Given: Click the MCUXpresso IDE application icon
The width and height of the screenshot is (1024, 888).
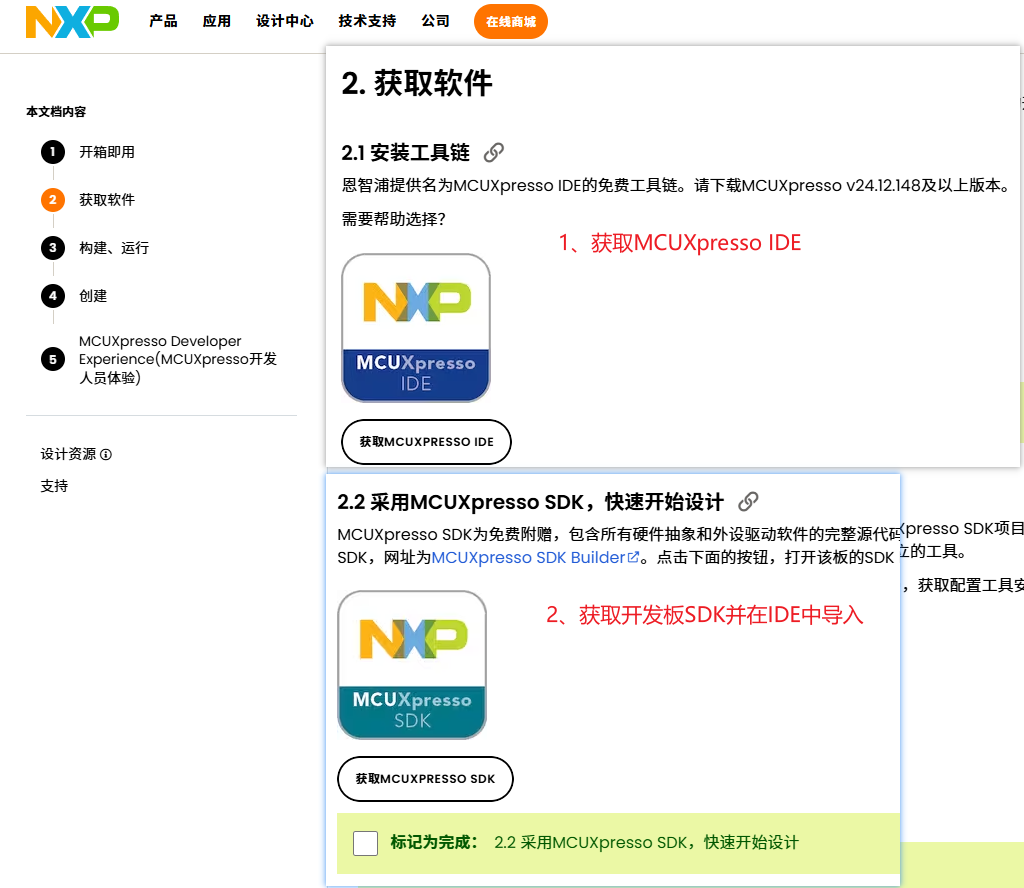Looking at the screenshot, I should point(415,326).
